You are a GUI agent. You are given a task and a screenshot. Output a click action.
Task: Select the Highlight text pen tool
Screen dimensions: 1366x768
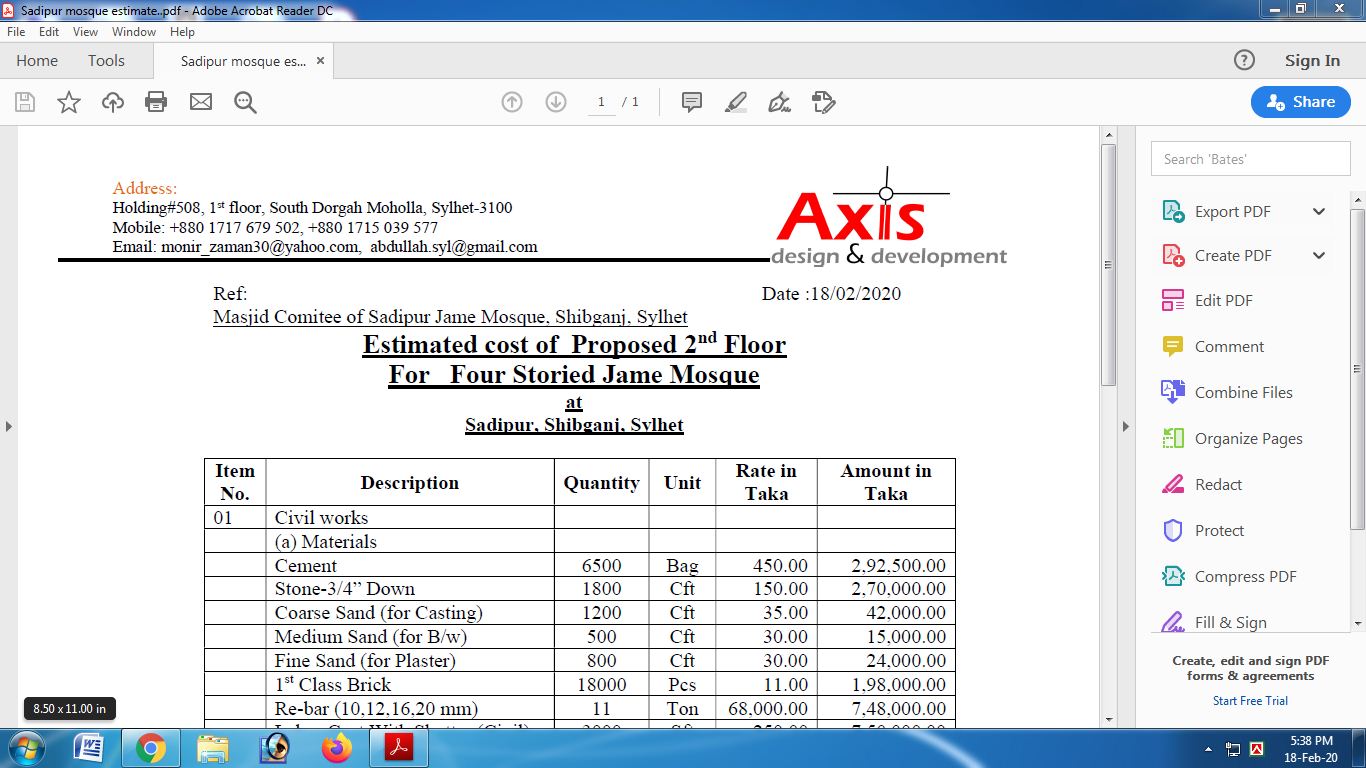[x=735, y=102]
